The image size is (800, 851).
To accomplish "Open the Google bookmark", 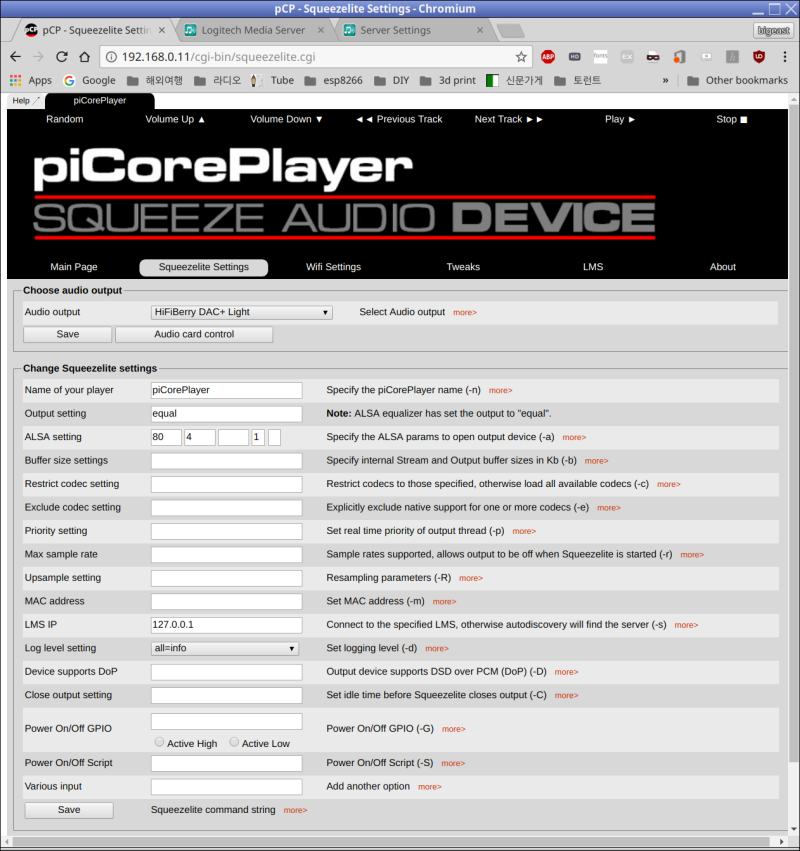I will (x=90, y=80).
